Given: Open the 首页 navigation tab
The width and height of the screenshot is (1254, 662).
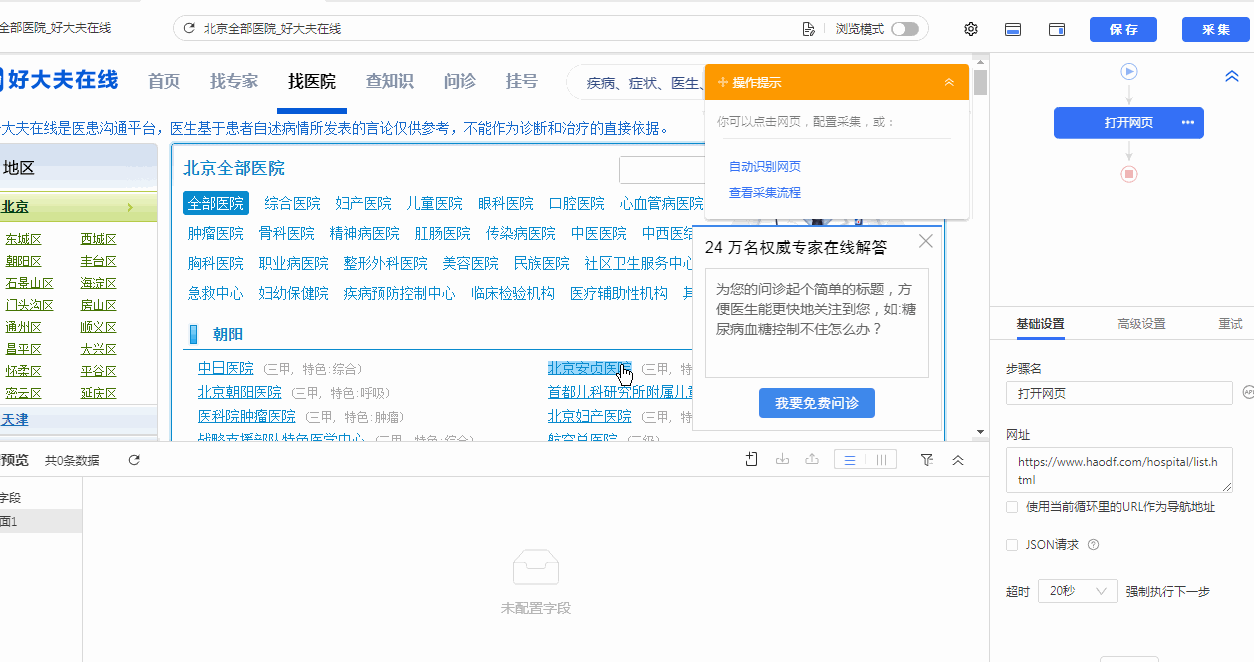Looking at the screenshot, I should point(164,81).
